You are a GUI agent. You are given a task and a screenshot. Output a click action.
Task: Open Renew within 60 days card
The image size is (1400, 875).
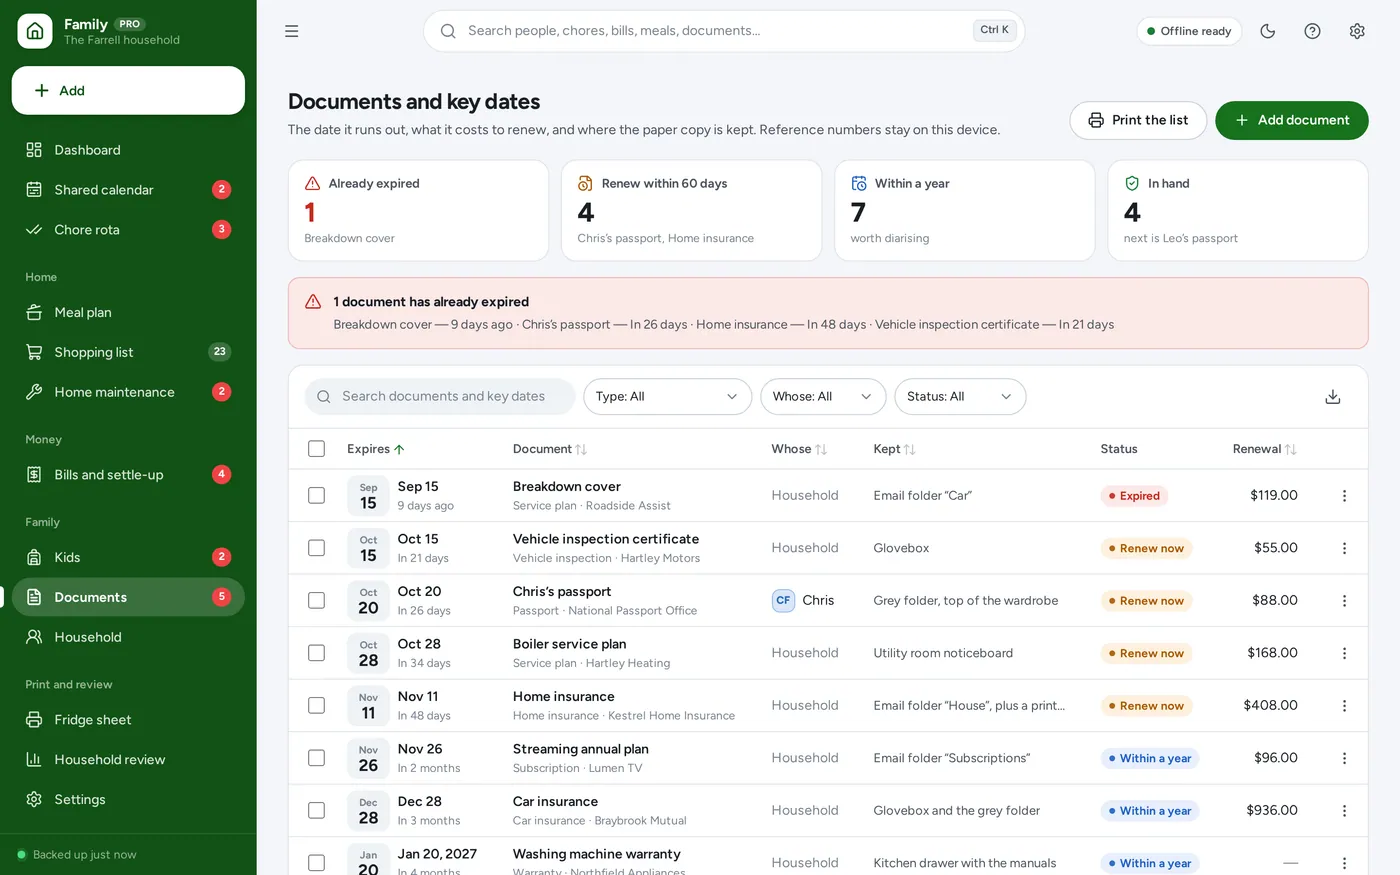pos(691,211)
